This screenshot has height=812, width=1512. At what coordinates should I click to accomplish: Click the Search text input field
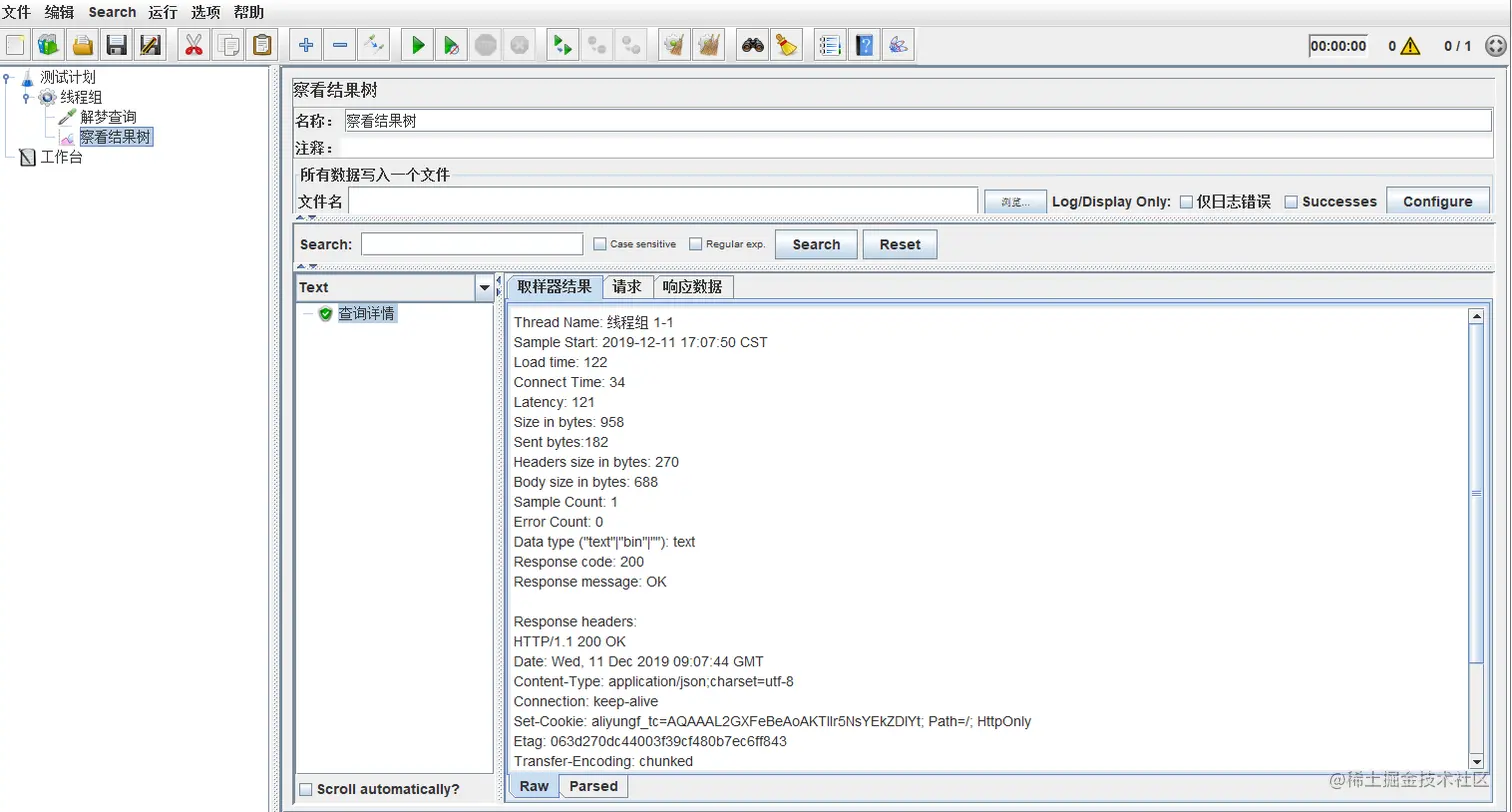[x=472, y=244]
